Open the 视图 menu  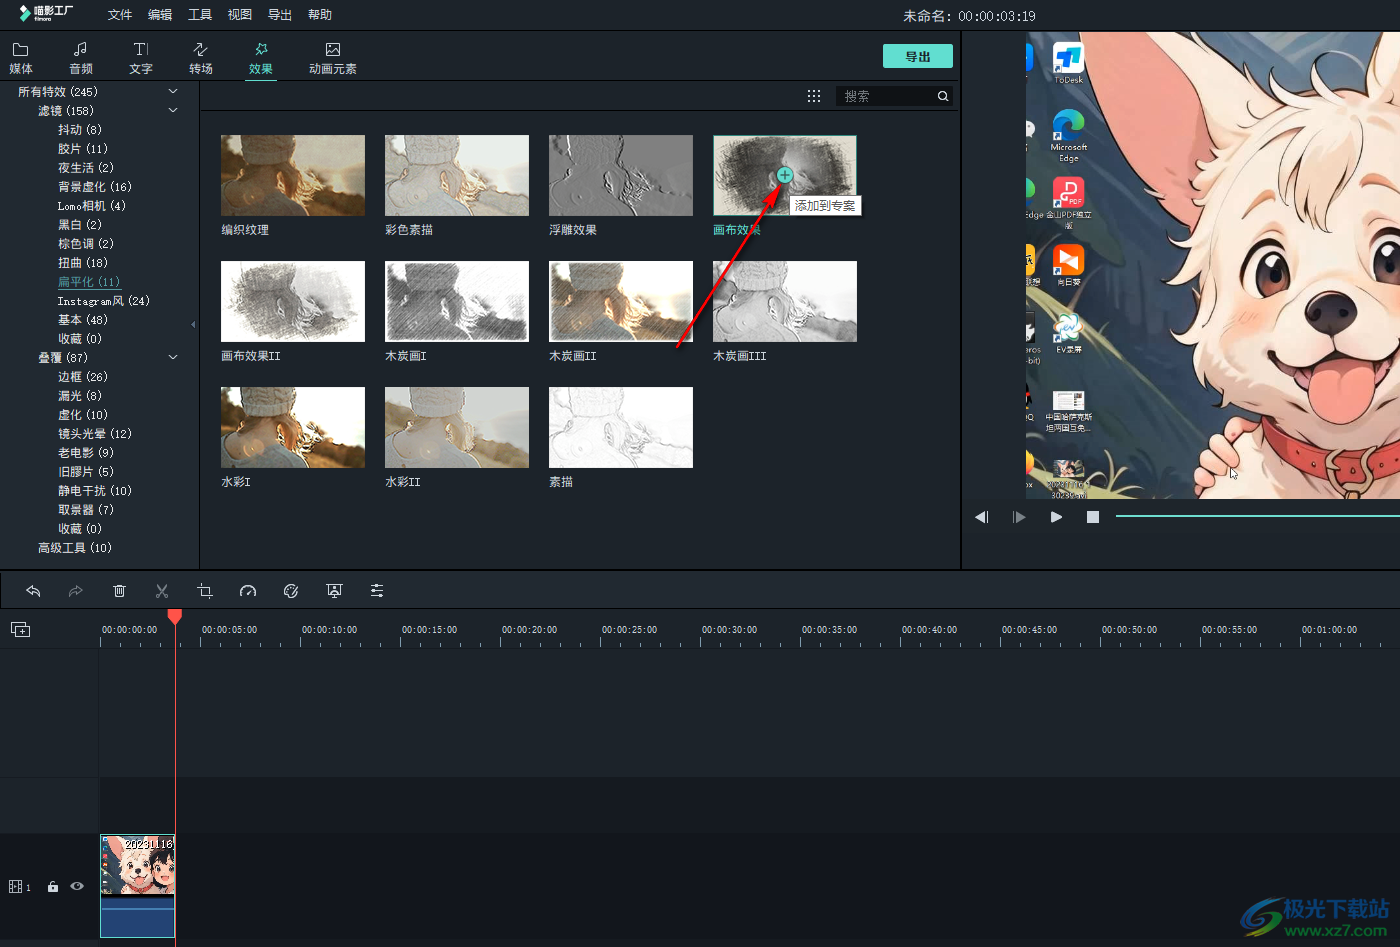(x=240, y=15)
